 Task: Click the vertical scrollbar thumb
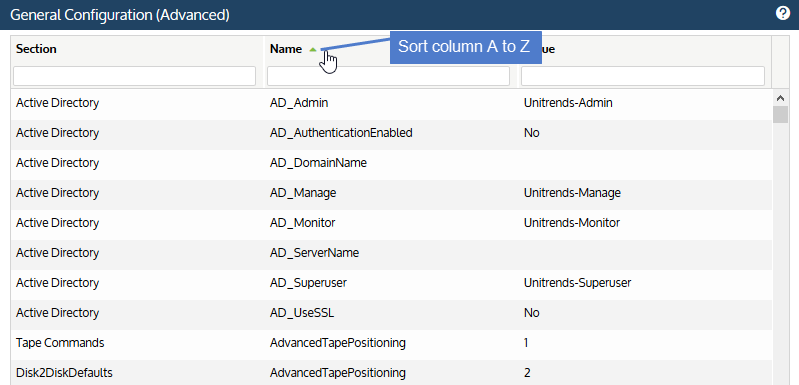pyautogui.click(x=780, y=114)
